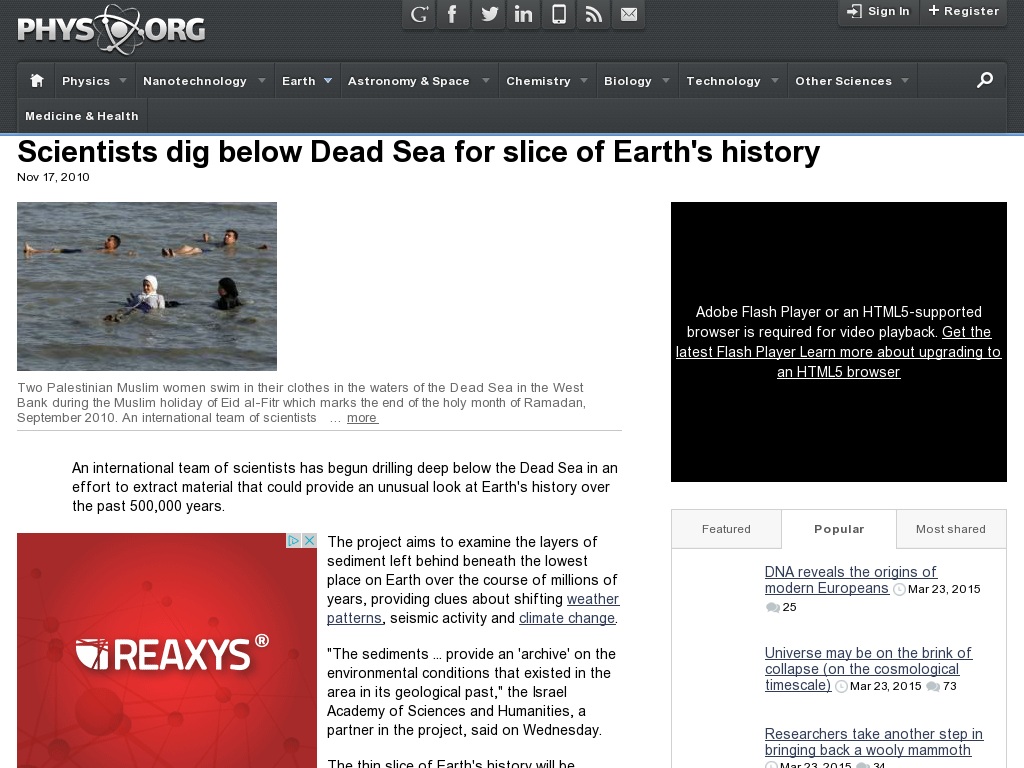The width and height of the screenshot is (1024, 768).
Task: Open the Biology section
Action: (x=628, y=81)
